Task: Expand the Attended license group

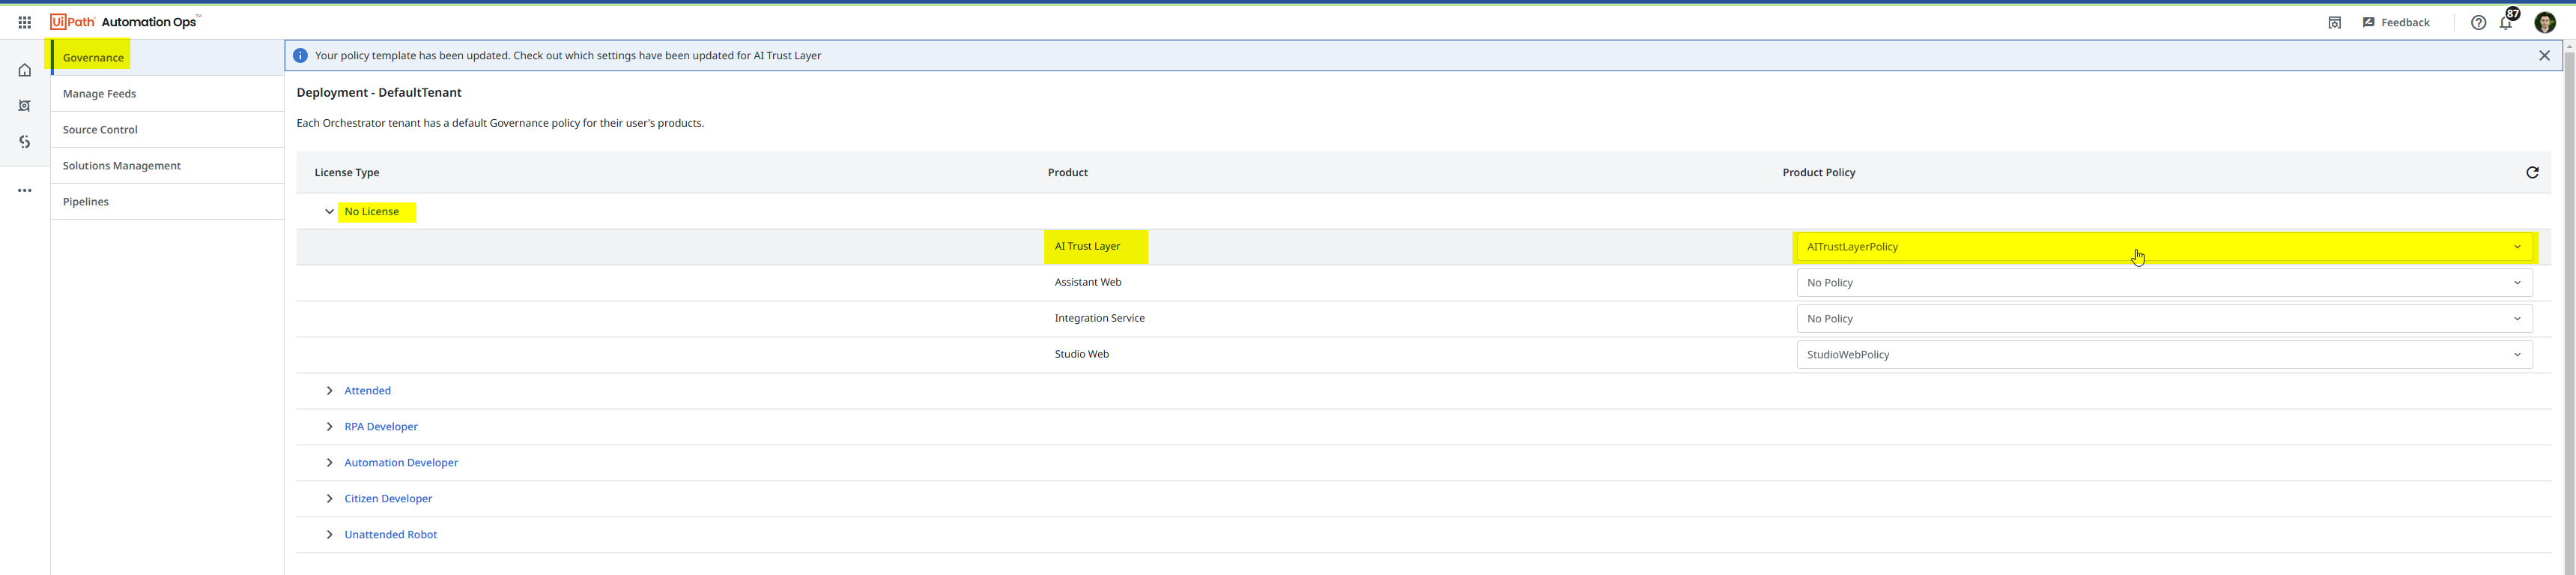Action: (329, 391)
